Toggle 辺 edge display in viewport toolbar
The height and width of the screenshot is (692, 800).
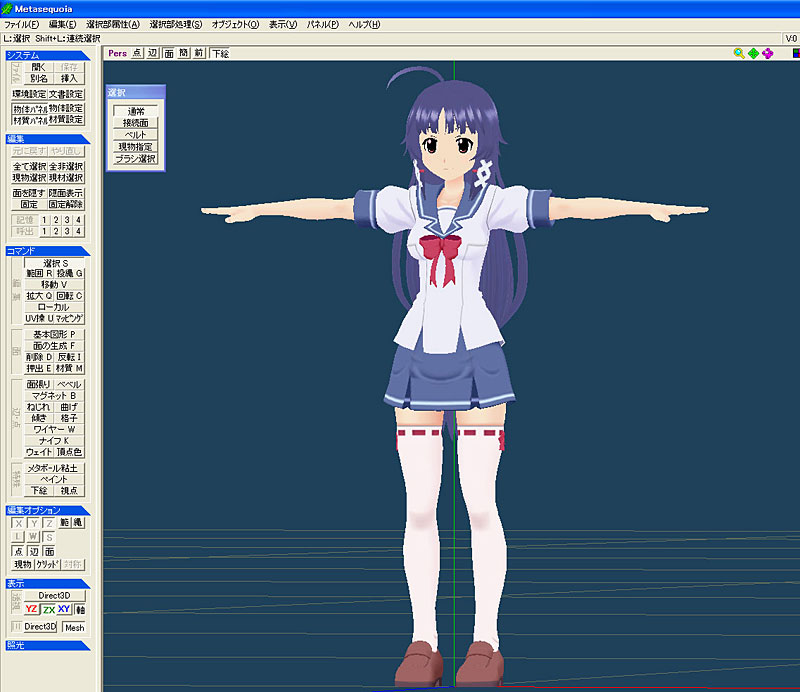click(x=153, y=53)
